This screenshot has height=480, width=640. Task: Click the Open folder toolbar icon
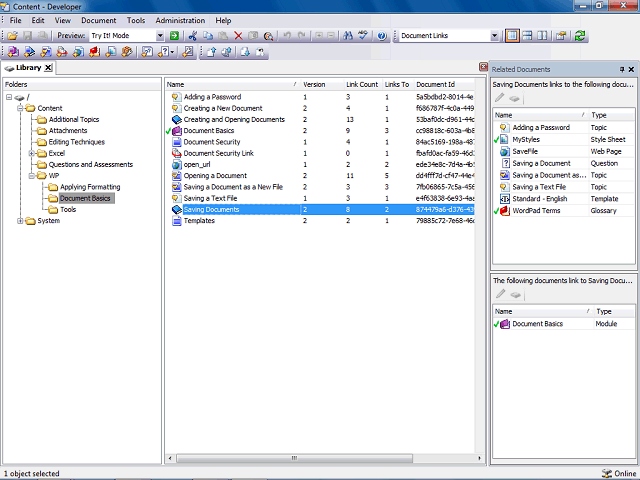point(13,36)
